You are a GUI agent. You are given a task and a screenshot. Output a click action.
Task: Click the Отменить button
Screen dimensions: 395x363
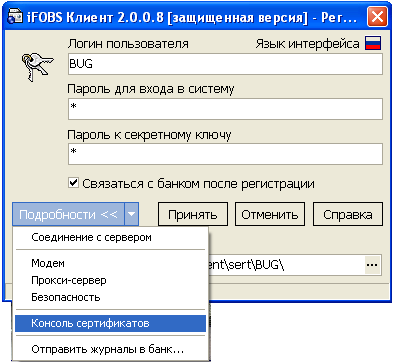pos(270,214)
